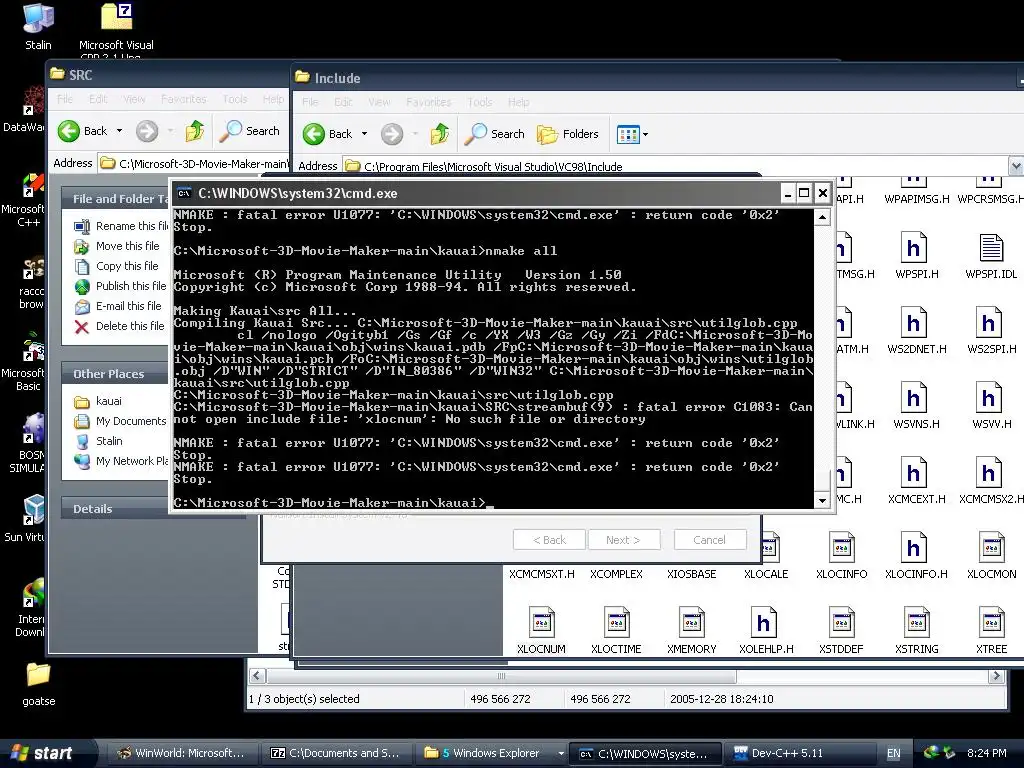
Task: Click Back in the Include window toolbar
Action: click(328, 134)
